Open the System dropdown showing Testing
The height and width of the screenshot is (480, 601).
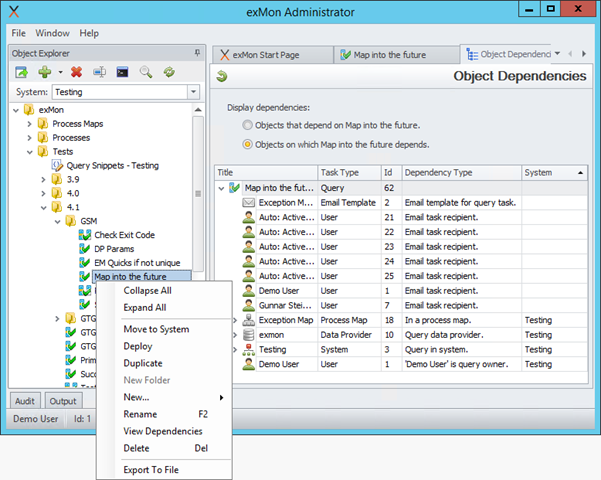[x=193, y=92]
